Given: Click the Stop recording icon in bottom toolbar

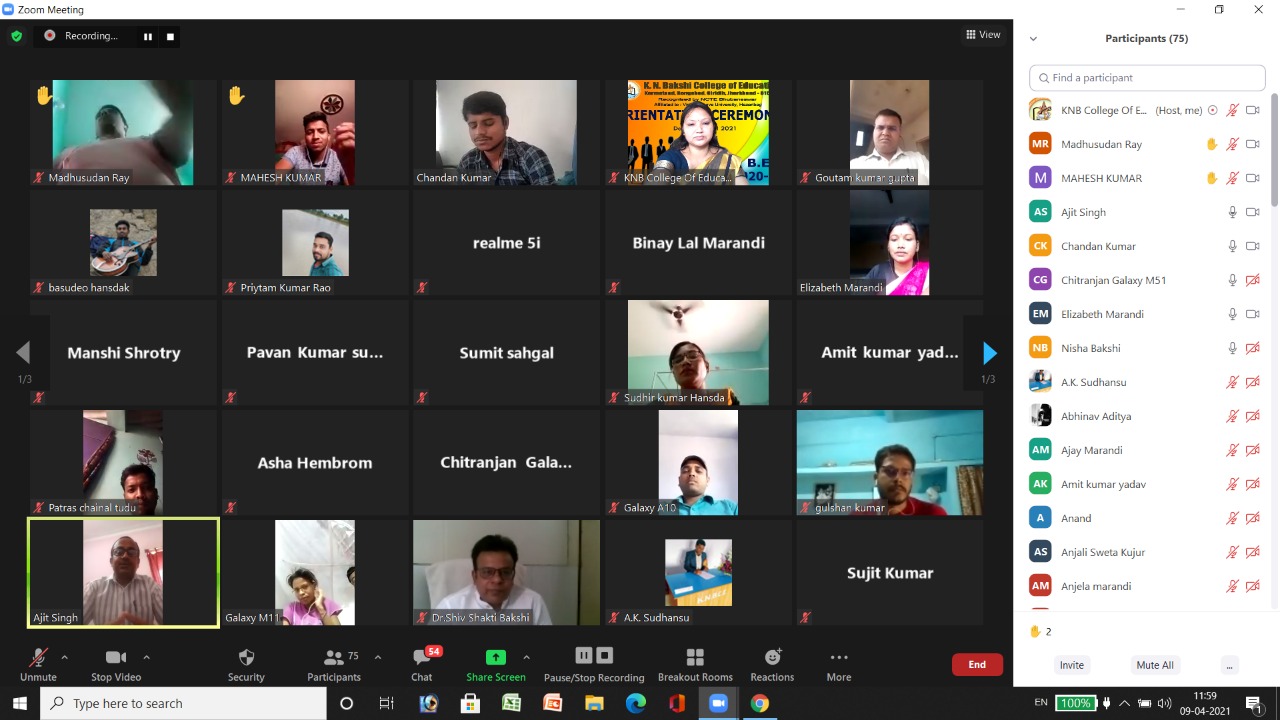Looking at the screenshot, I should (x=604, y=655).
